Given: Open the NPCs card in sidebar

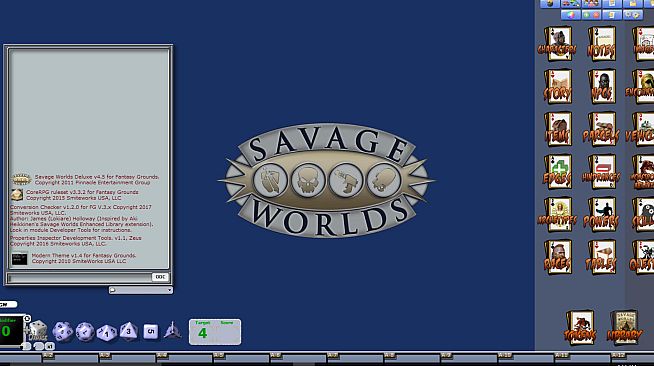Looking at the screenshot, I should 601,86.
